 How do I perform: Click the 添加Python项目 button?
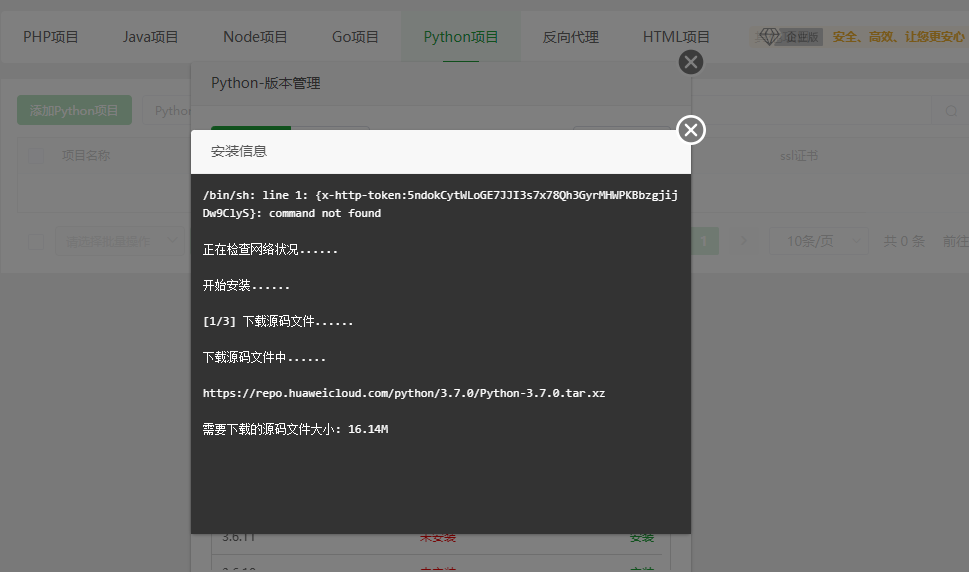coord(74,111)
